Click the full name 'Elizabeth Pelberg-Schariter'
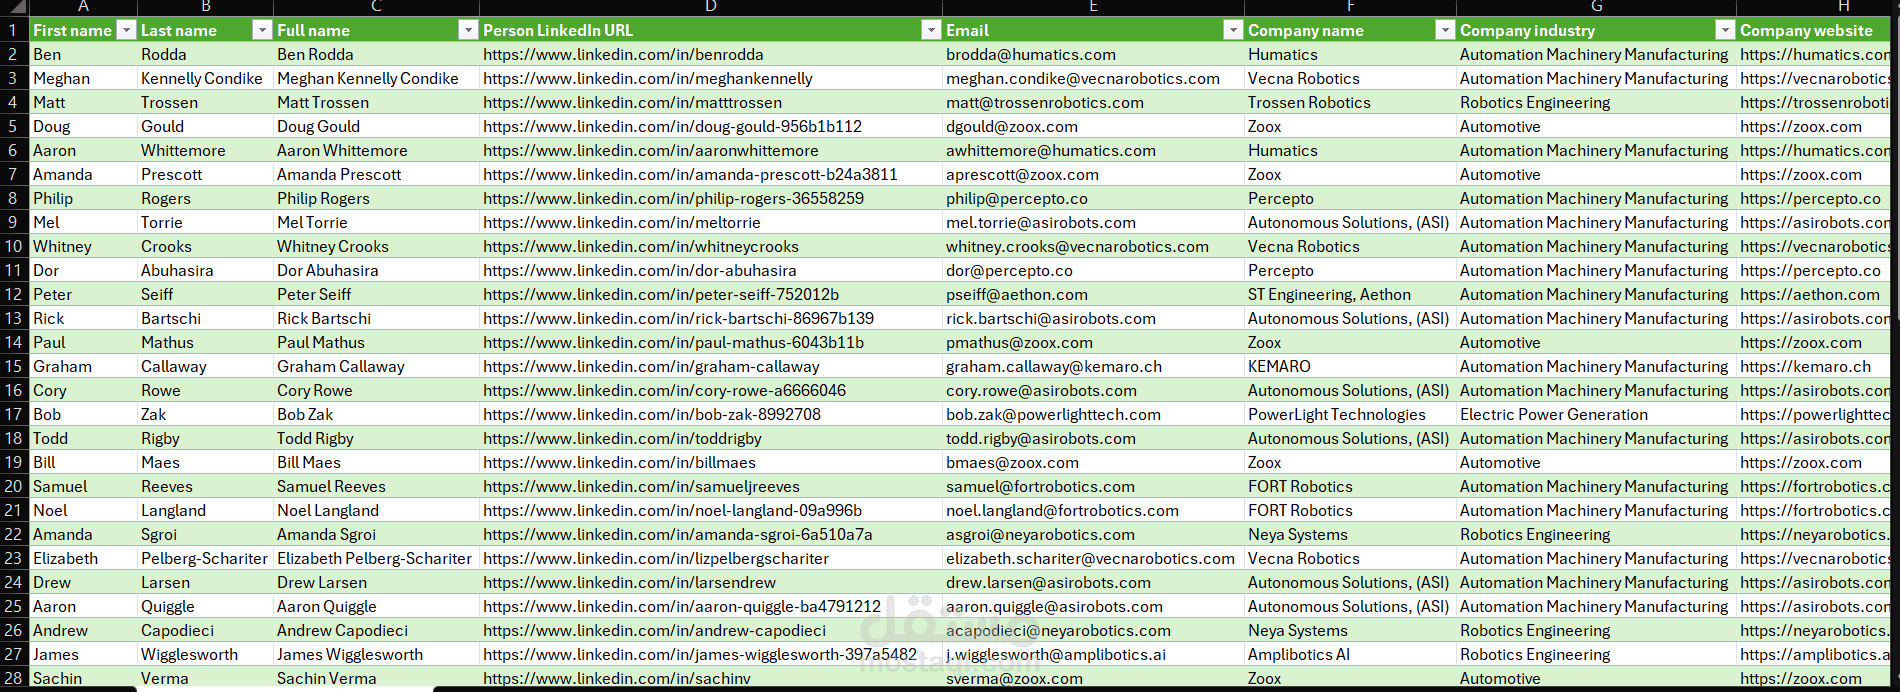 pos(376,558)
